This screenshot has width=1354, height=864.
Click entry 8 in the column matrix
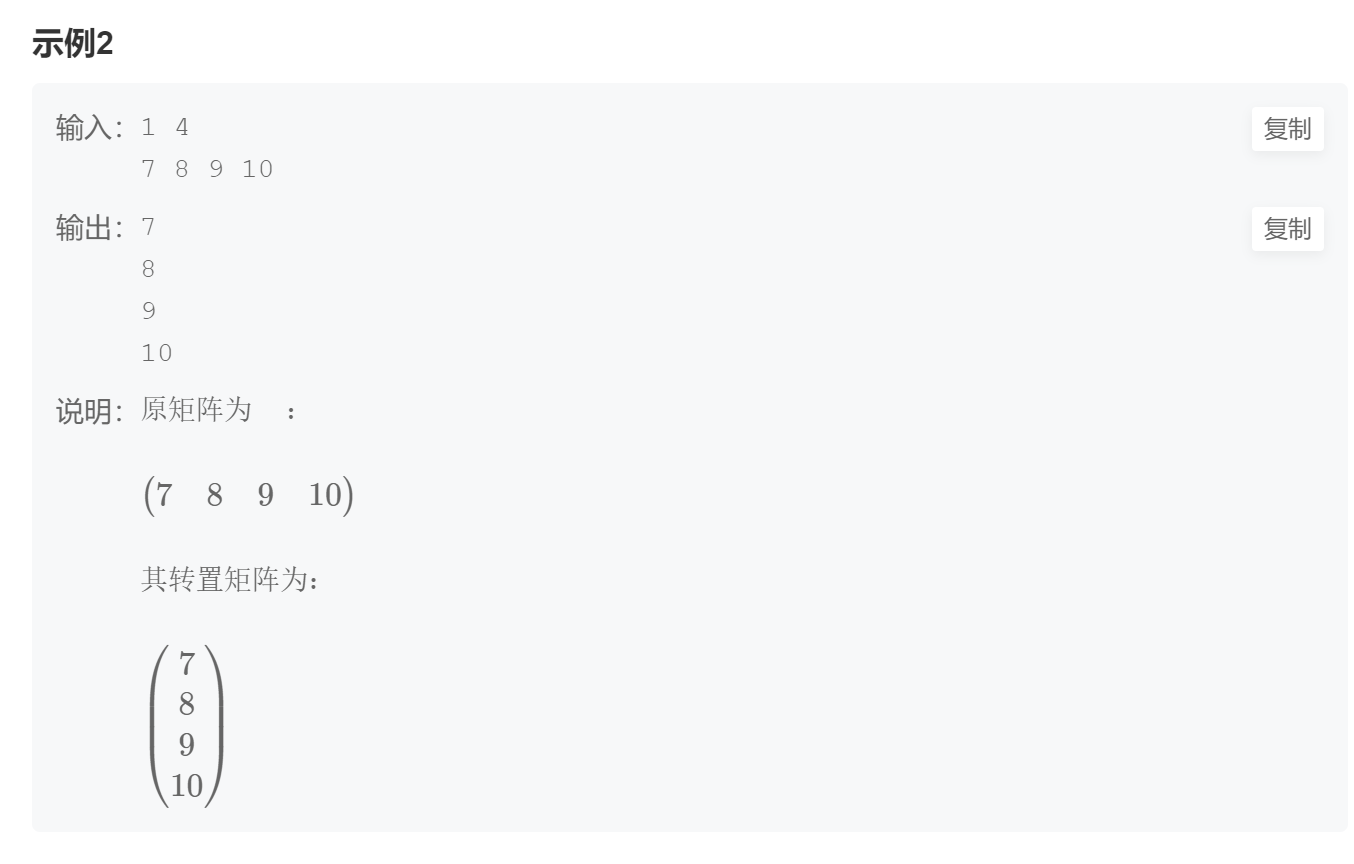(186, 704)
